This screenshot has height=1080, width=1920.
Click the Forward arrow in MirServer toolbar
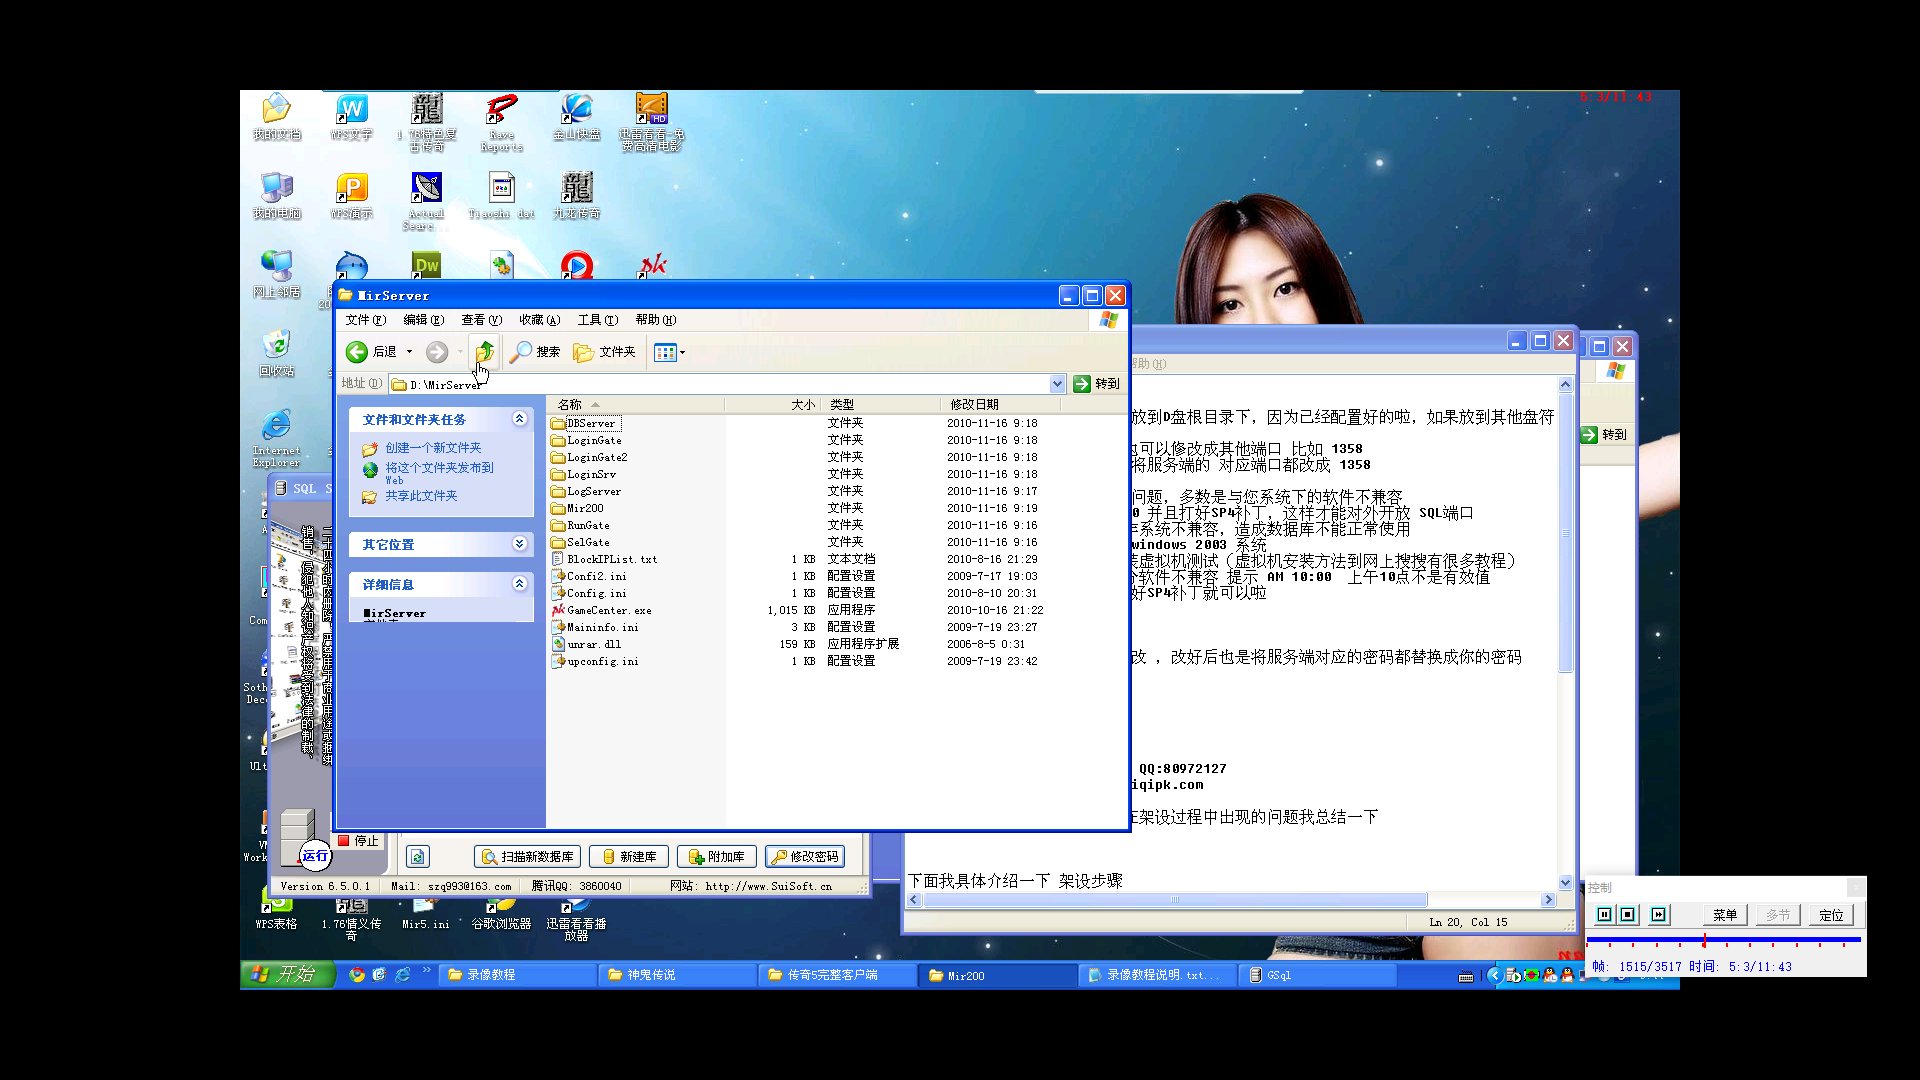pyautogui.click(x=436, y=352)
